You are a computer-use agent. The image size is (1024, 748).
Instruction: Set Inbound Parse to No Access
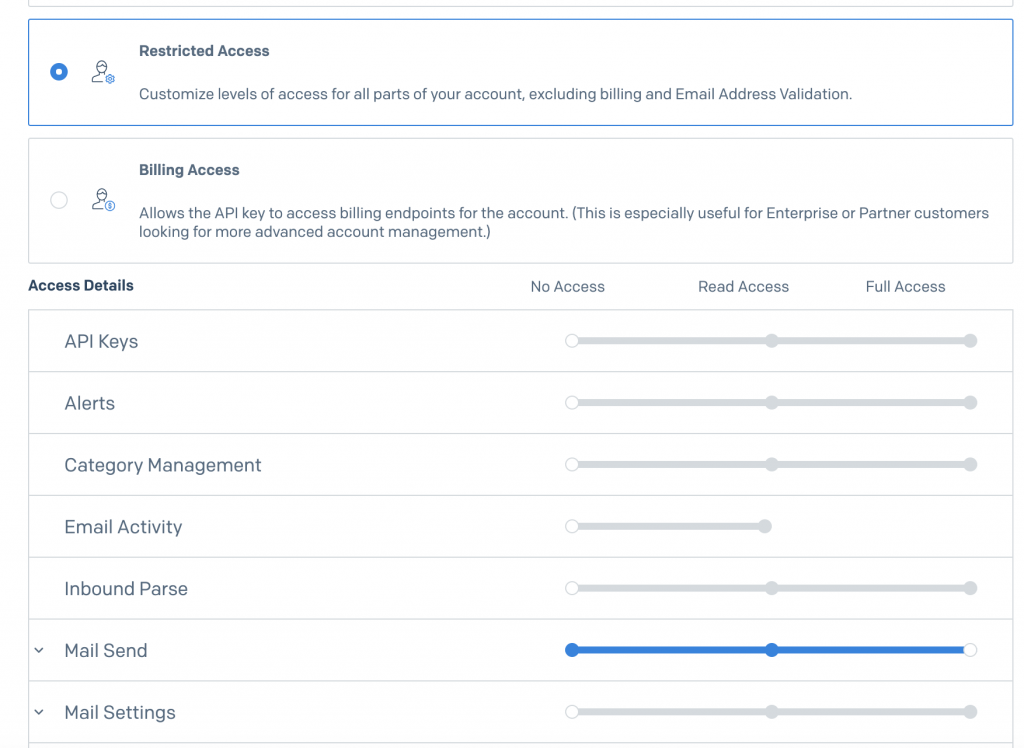click(x=572, y=588)
